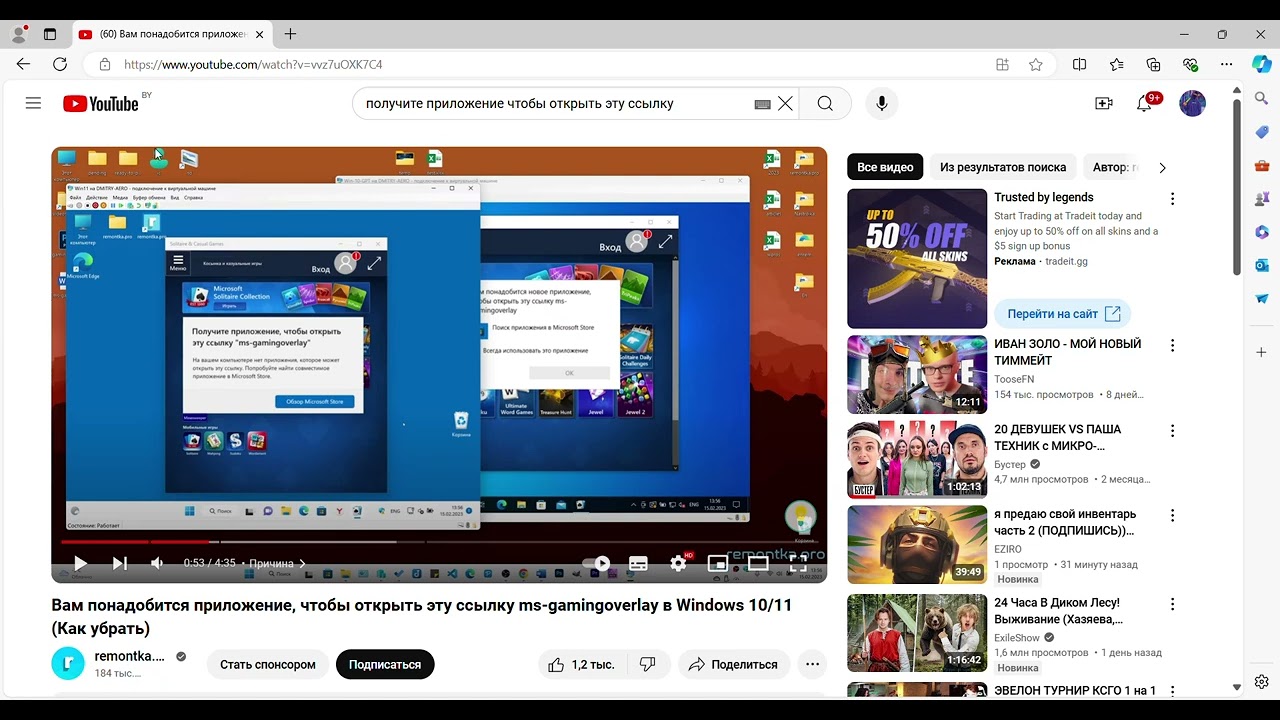Screen dimensions: 1280x720
Task: Open the Create video menu
Action: [1104, 103]
